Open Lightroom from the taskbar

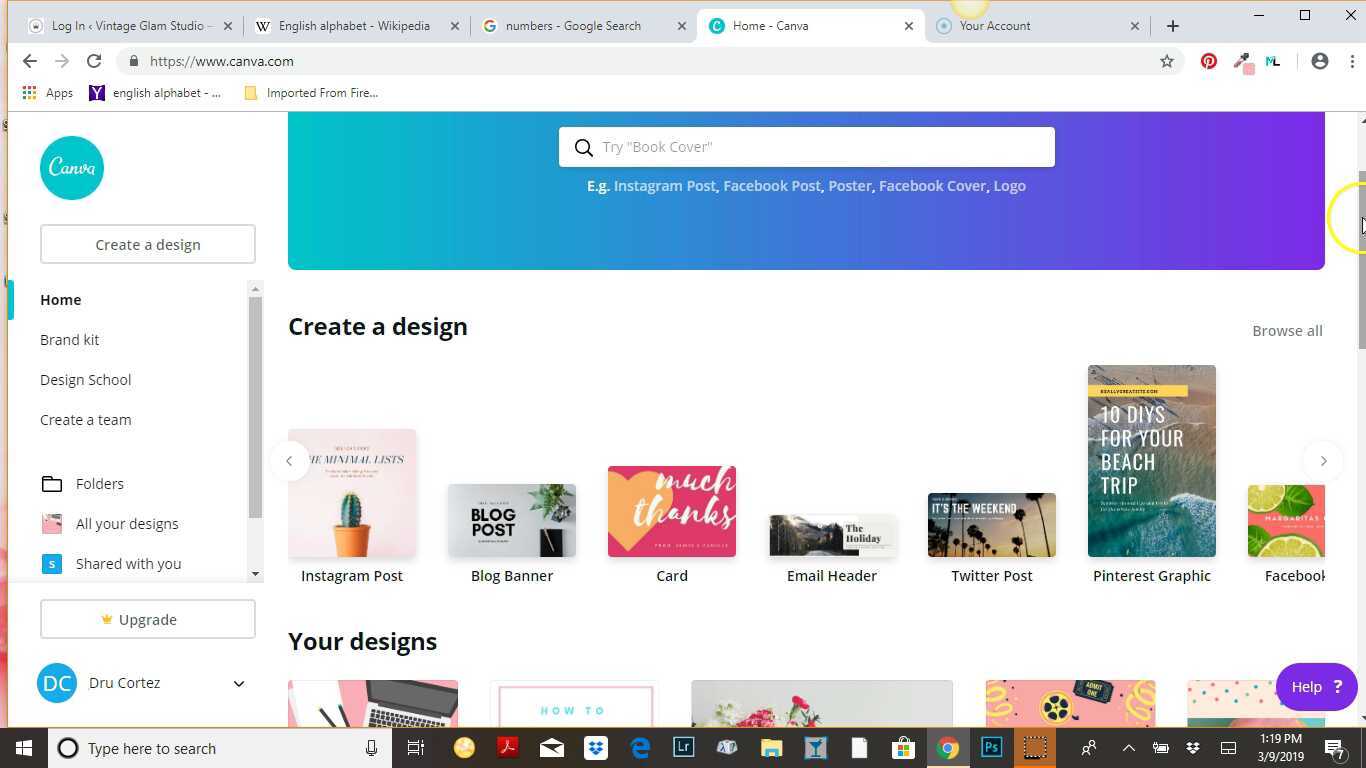pos(684,748)
